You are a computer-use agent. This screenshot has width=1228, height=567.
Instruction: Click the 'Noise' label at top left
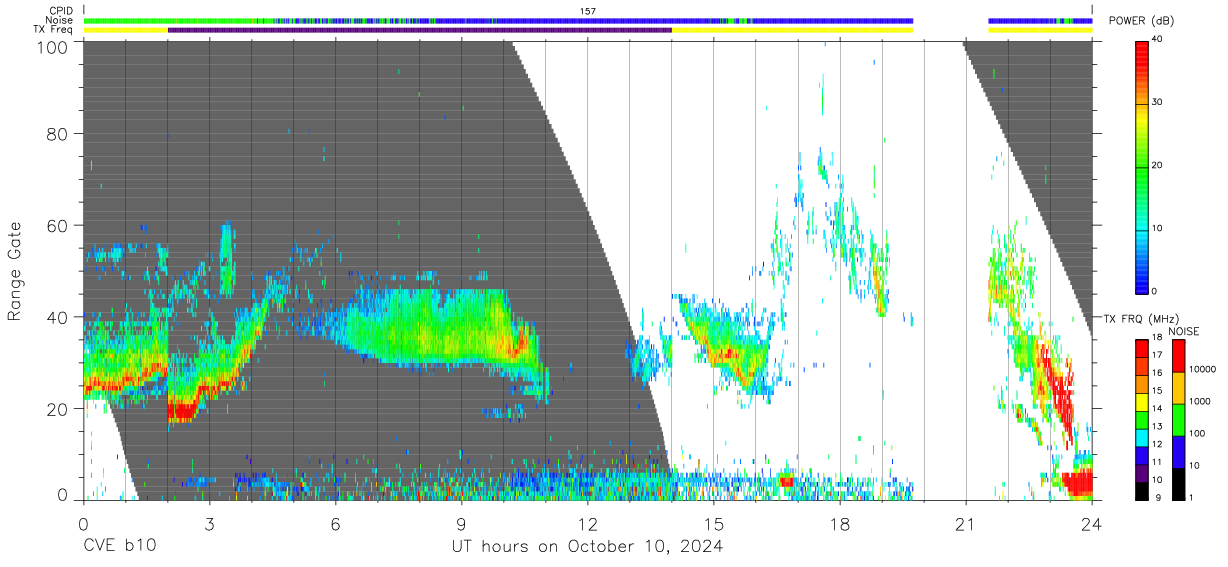click(x=58, y=20)
